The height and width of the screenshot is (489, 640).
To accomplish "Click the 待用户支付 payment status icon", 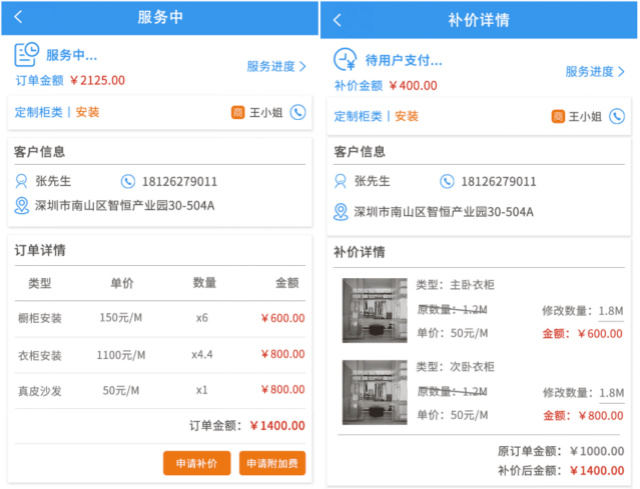I will 345,59.
